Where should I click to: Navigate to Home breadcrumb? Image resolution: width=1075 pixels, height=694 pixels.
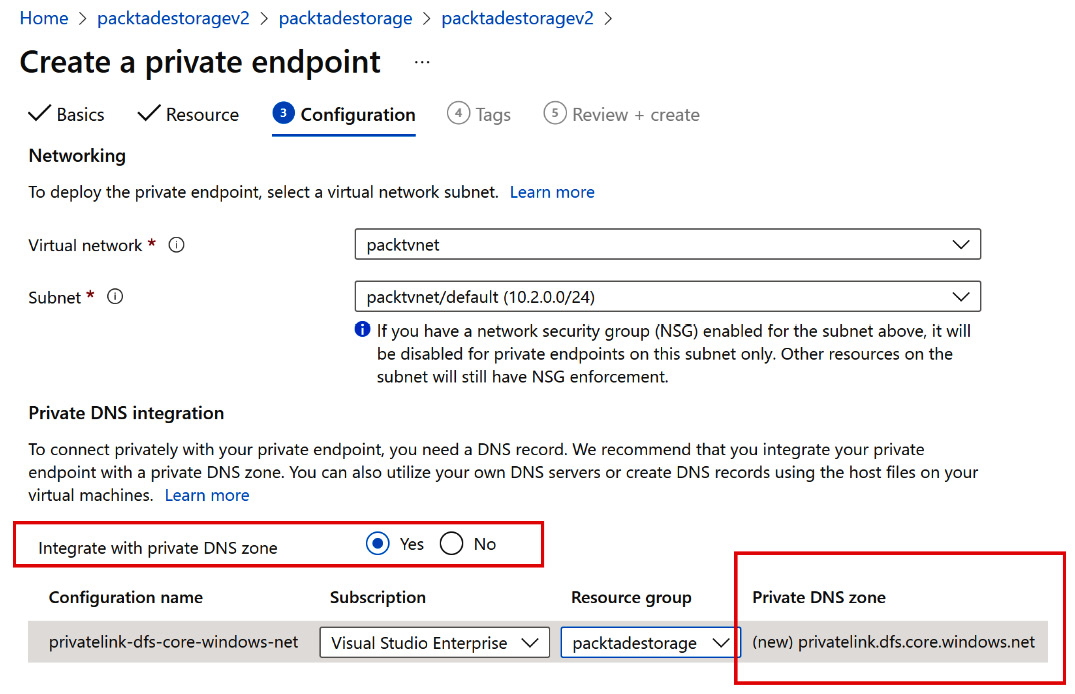pos(44,18)
